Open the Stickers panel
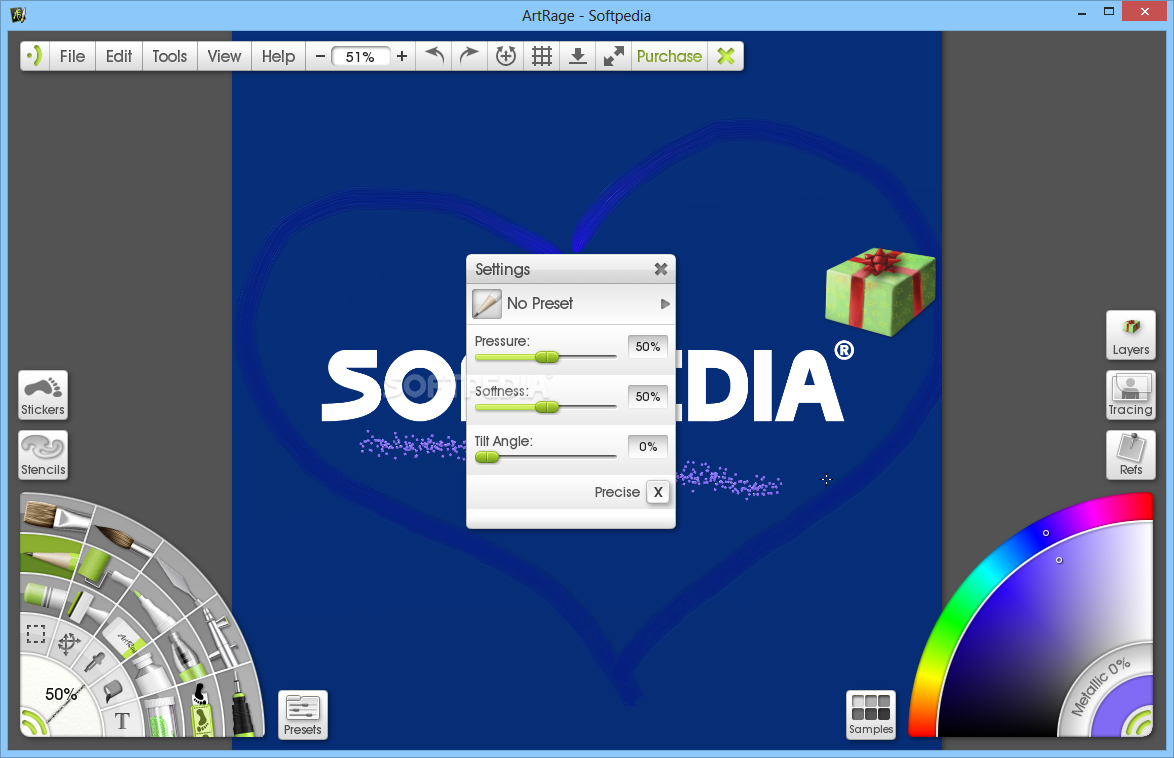 [x=43, y=395]
